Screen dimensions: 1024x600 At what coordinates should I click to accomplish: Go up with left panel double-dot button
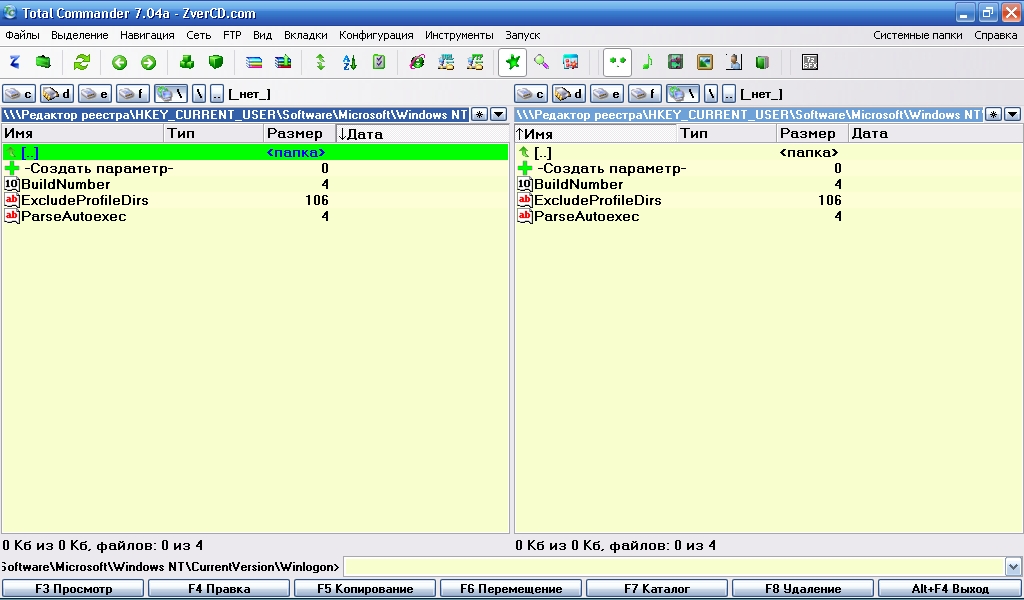point(217,94)
